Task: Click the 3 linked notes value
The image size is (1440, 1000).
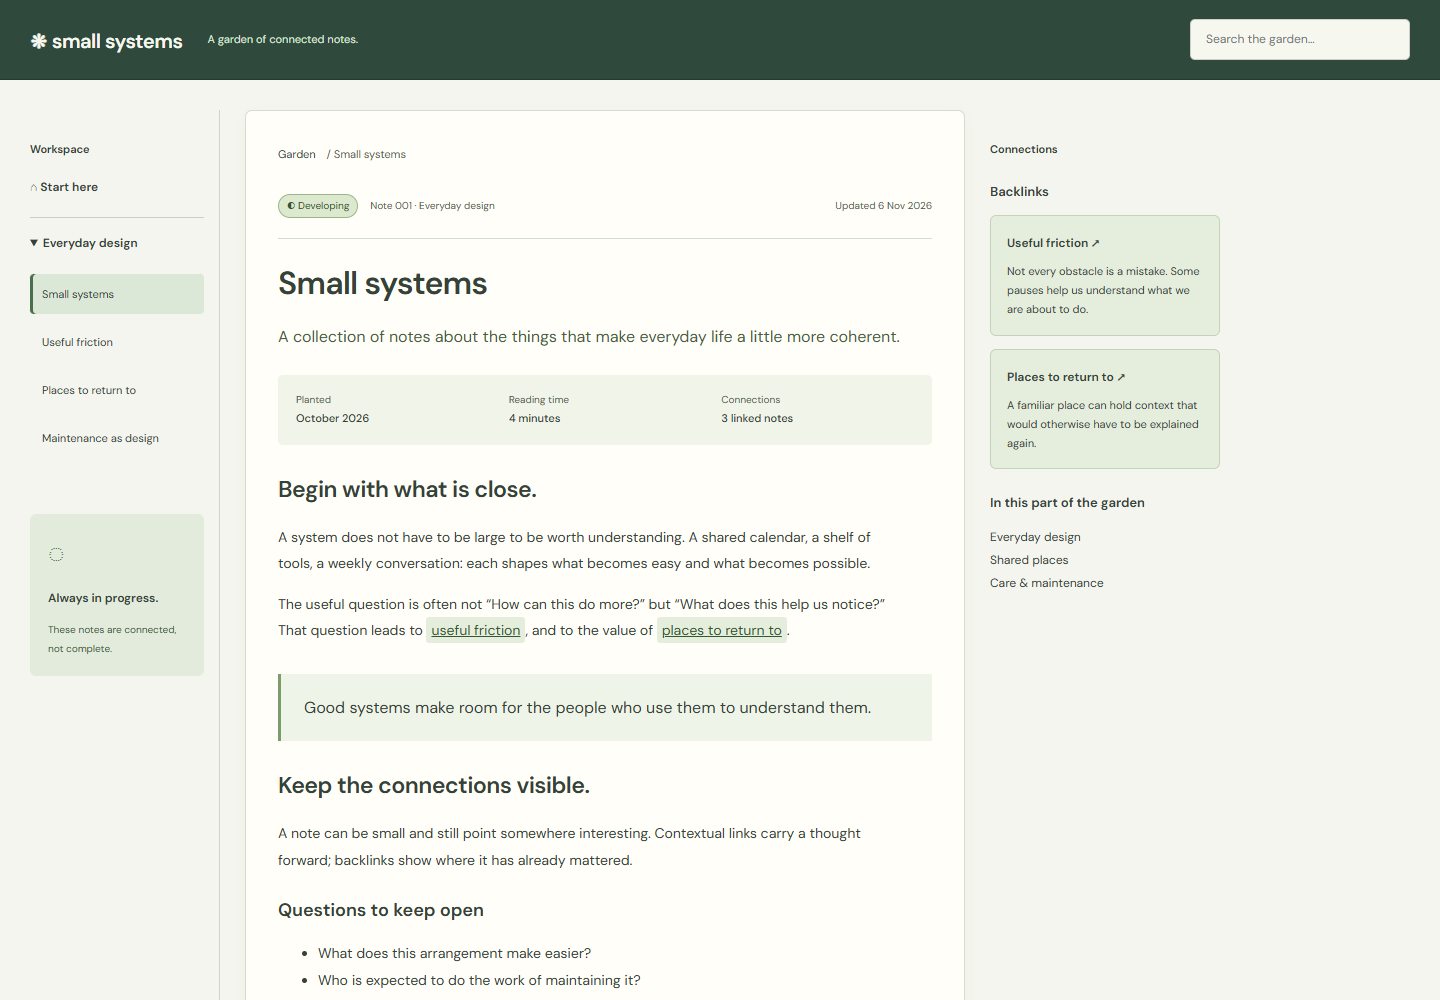Action: point(757,418)
